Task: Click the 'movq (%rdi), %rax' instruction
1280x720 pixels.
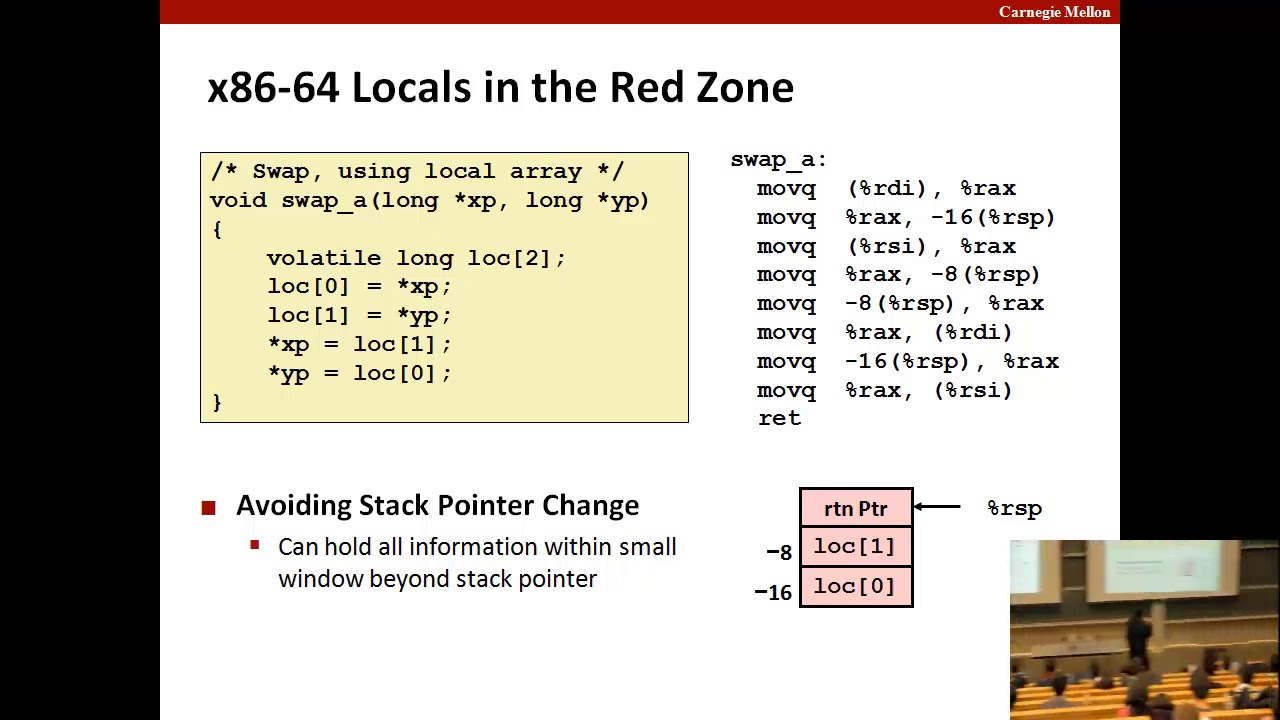Action: (x=886, y=189)
